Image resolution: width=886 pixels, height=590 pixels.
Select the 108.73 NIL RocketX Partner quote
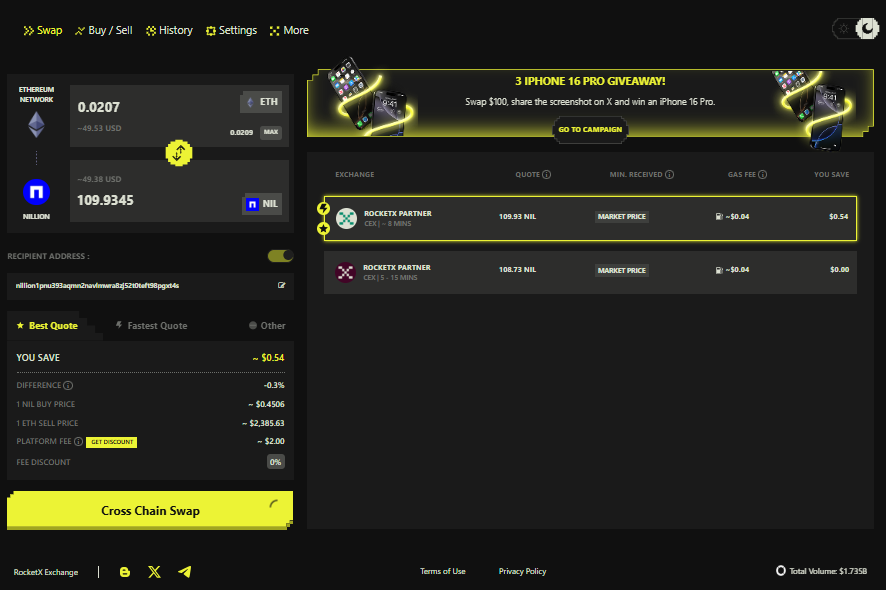click(x=590, y=272)
